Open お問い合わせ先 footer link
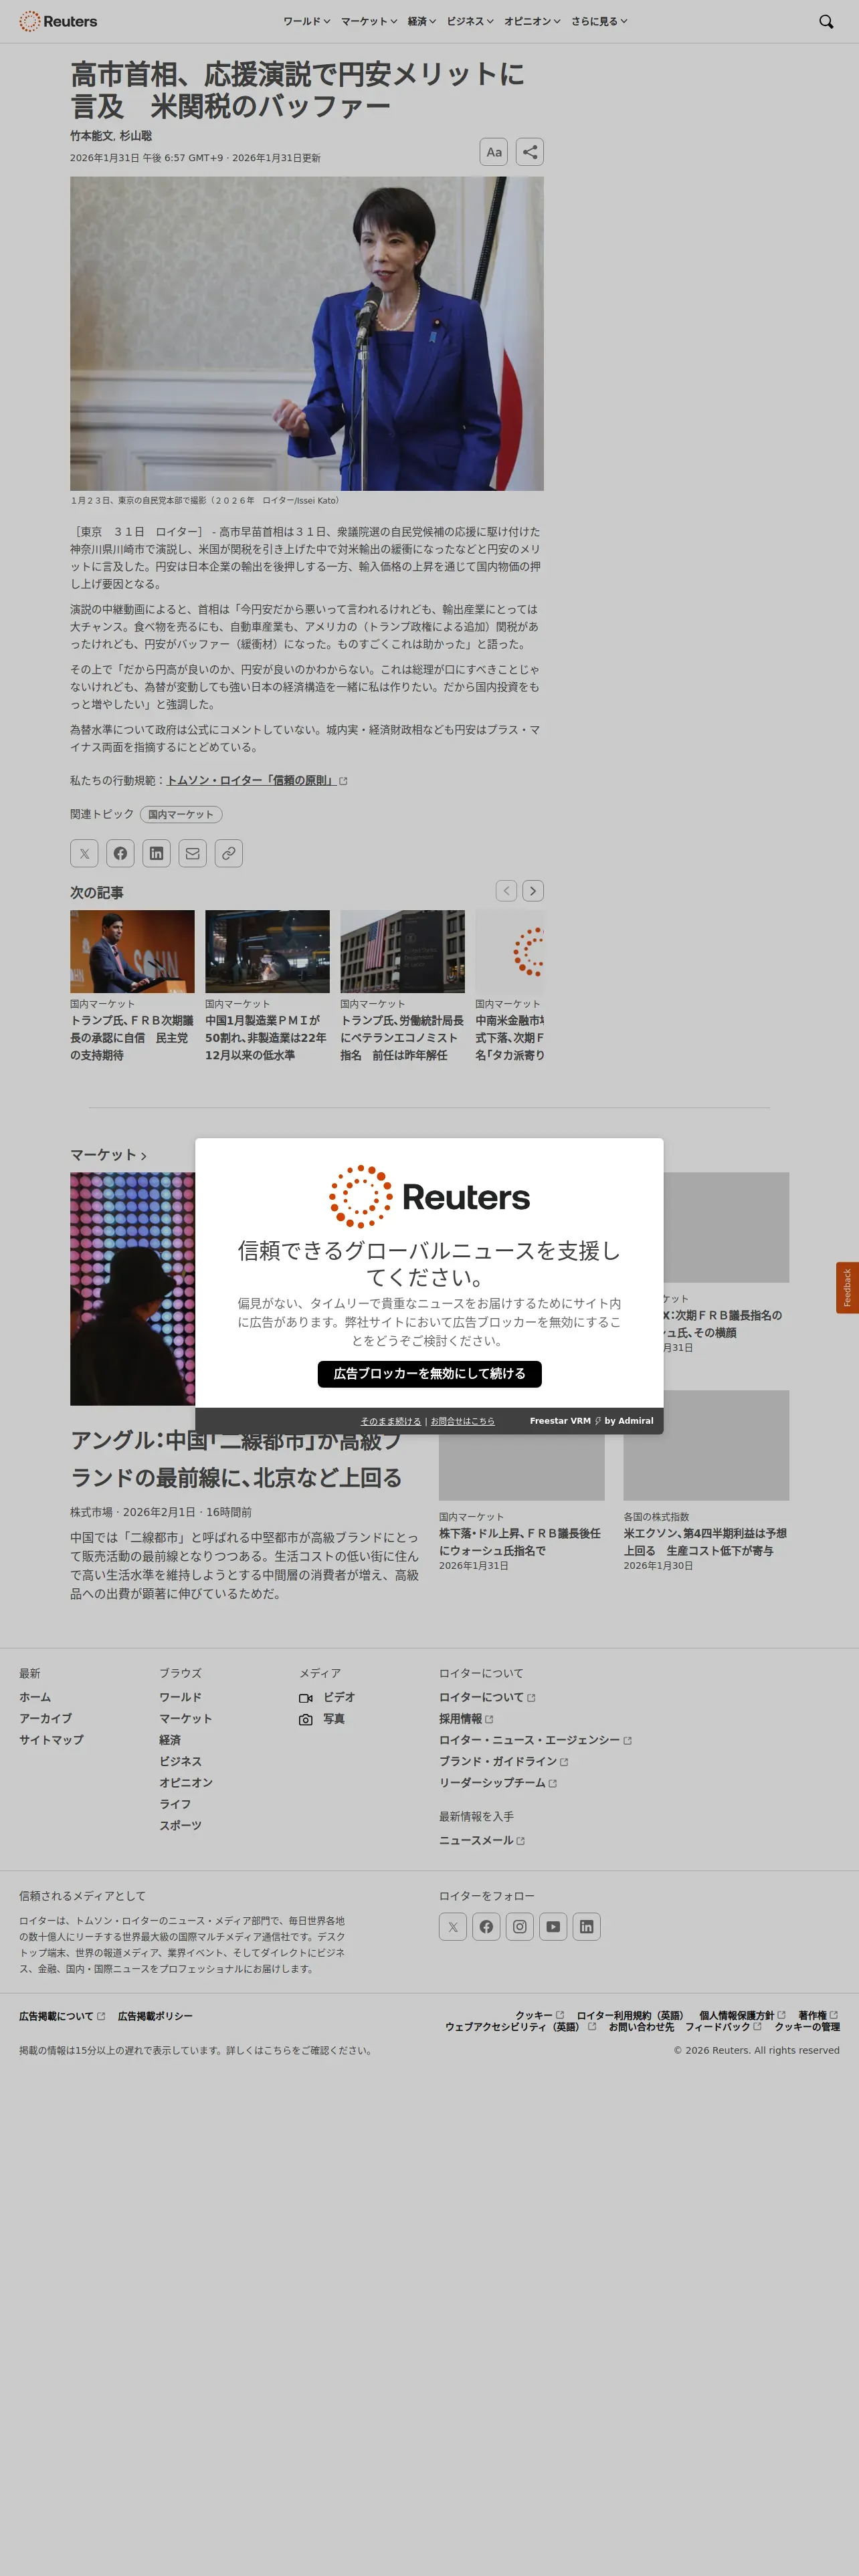 pyautogui.click(x=641, y=2027)
